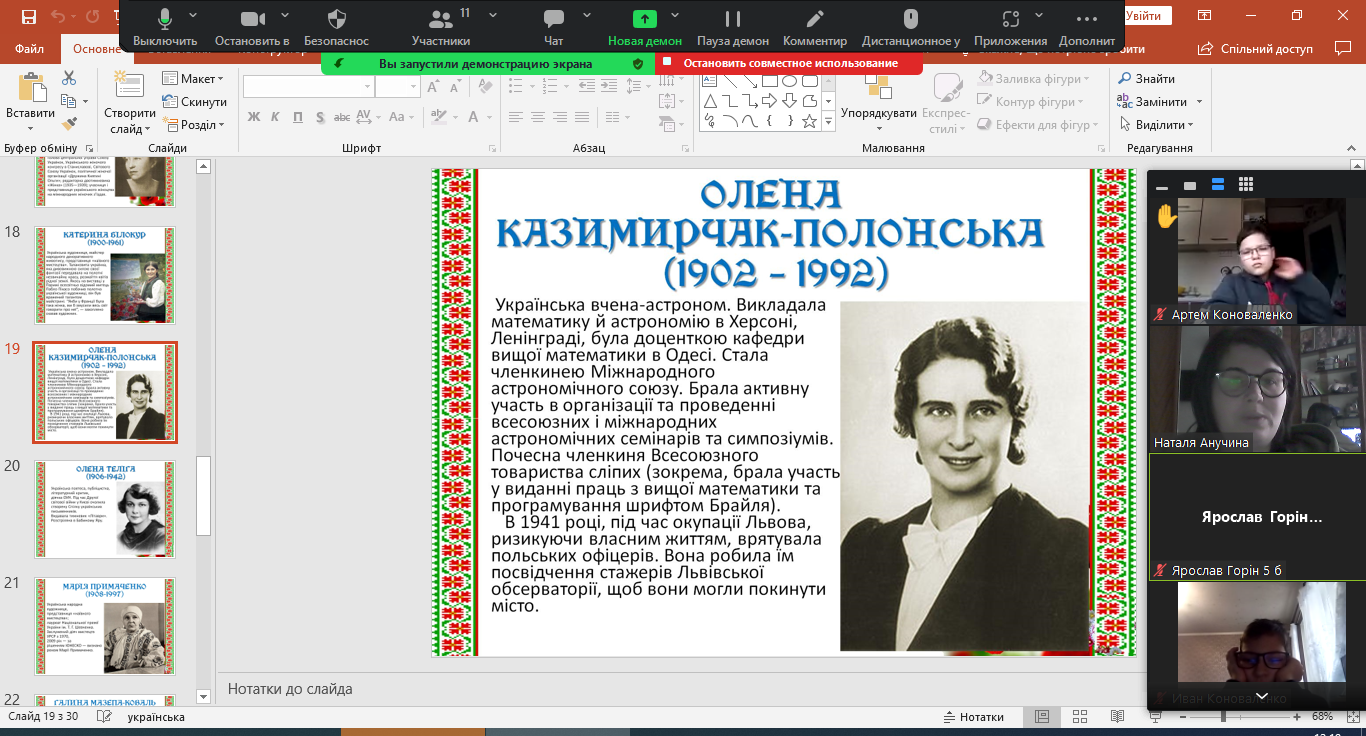Click Вставити paste button
Screen dimensions: 1366x736
click(31, 103)
